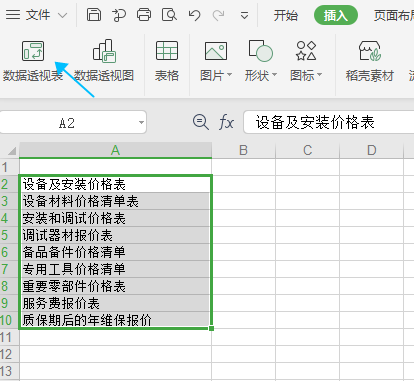The image size is (414, 381).
Task: Click the Print Preview icon
Action: coord(169,15)
